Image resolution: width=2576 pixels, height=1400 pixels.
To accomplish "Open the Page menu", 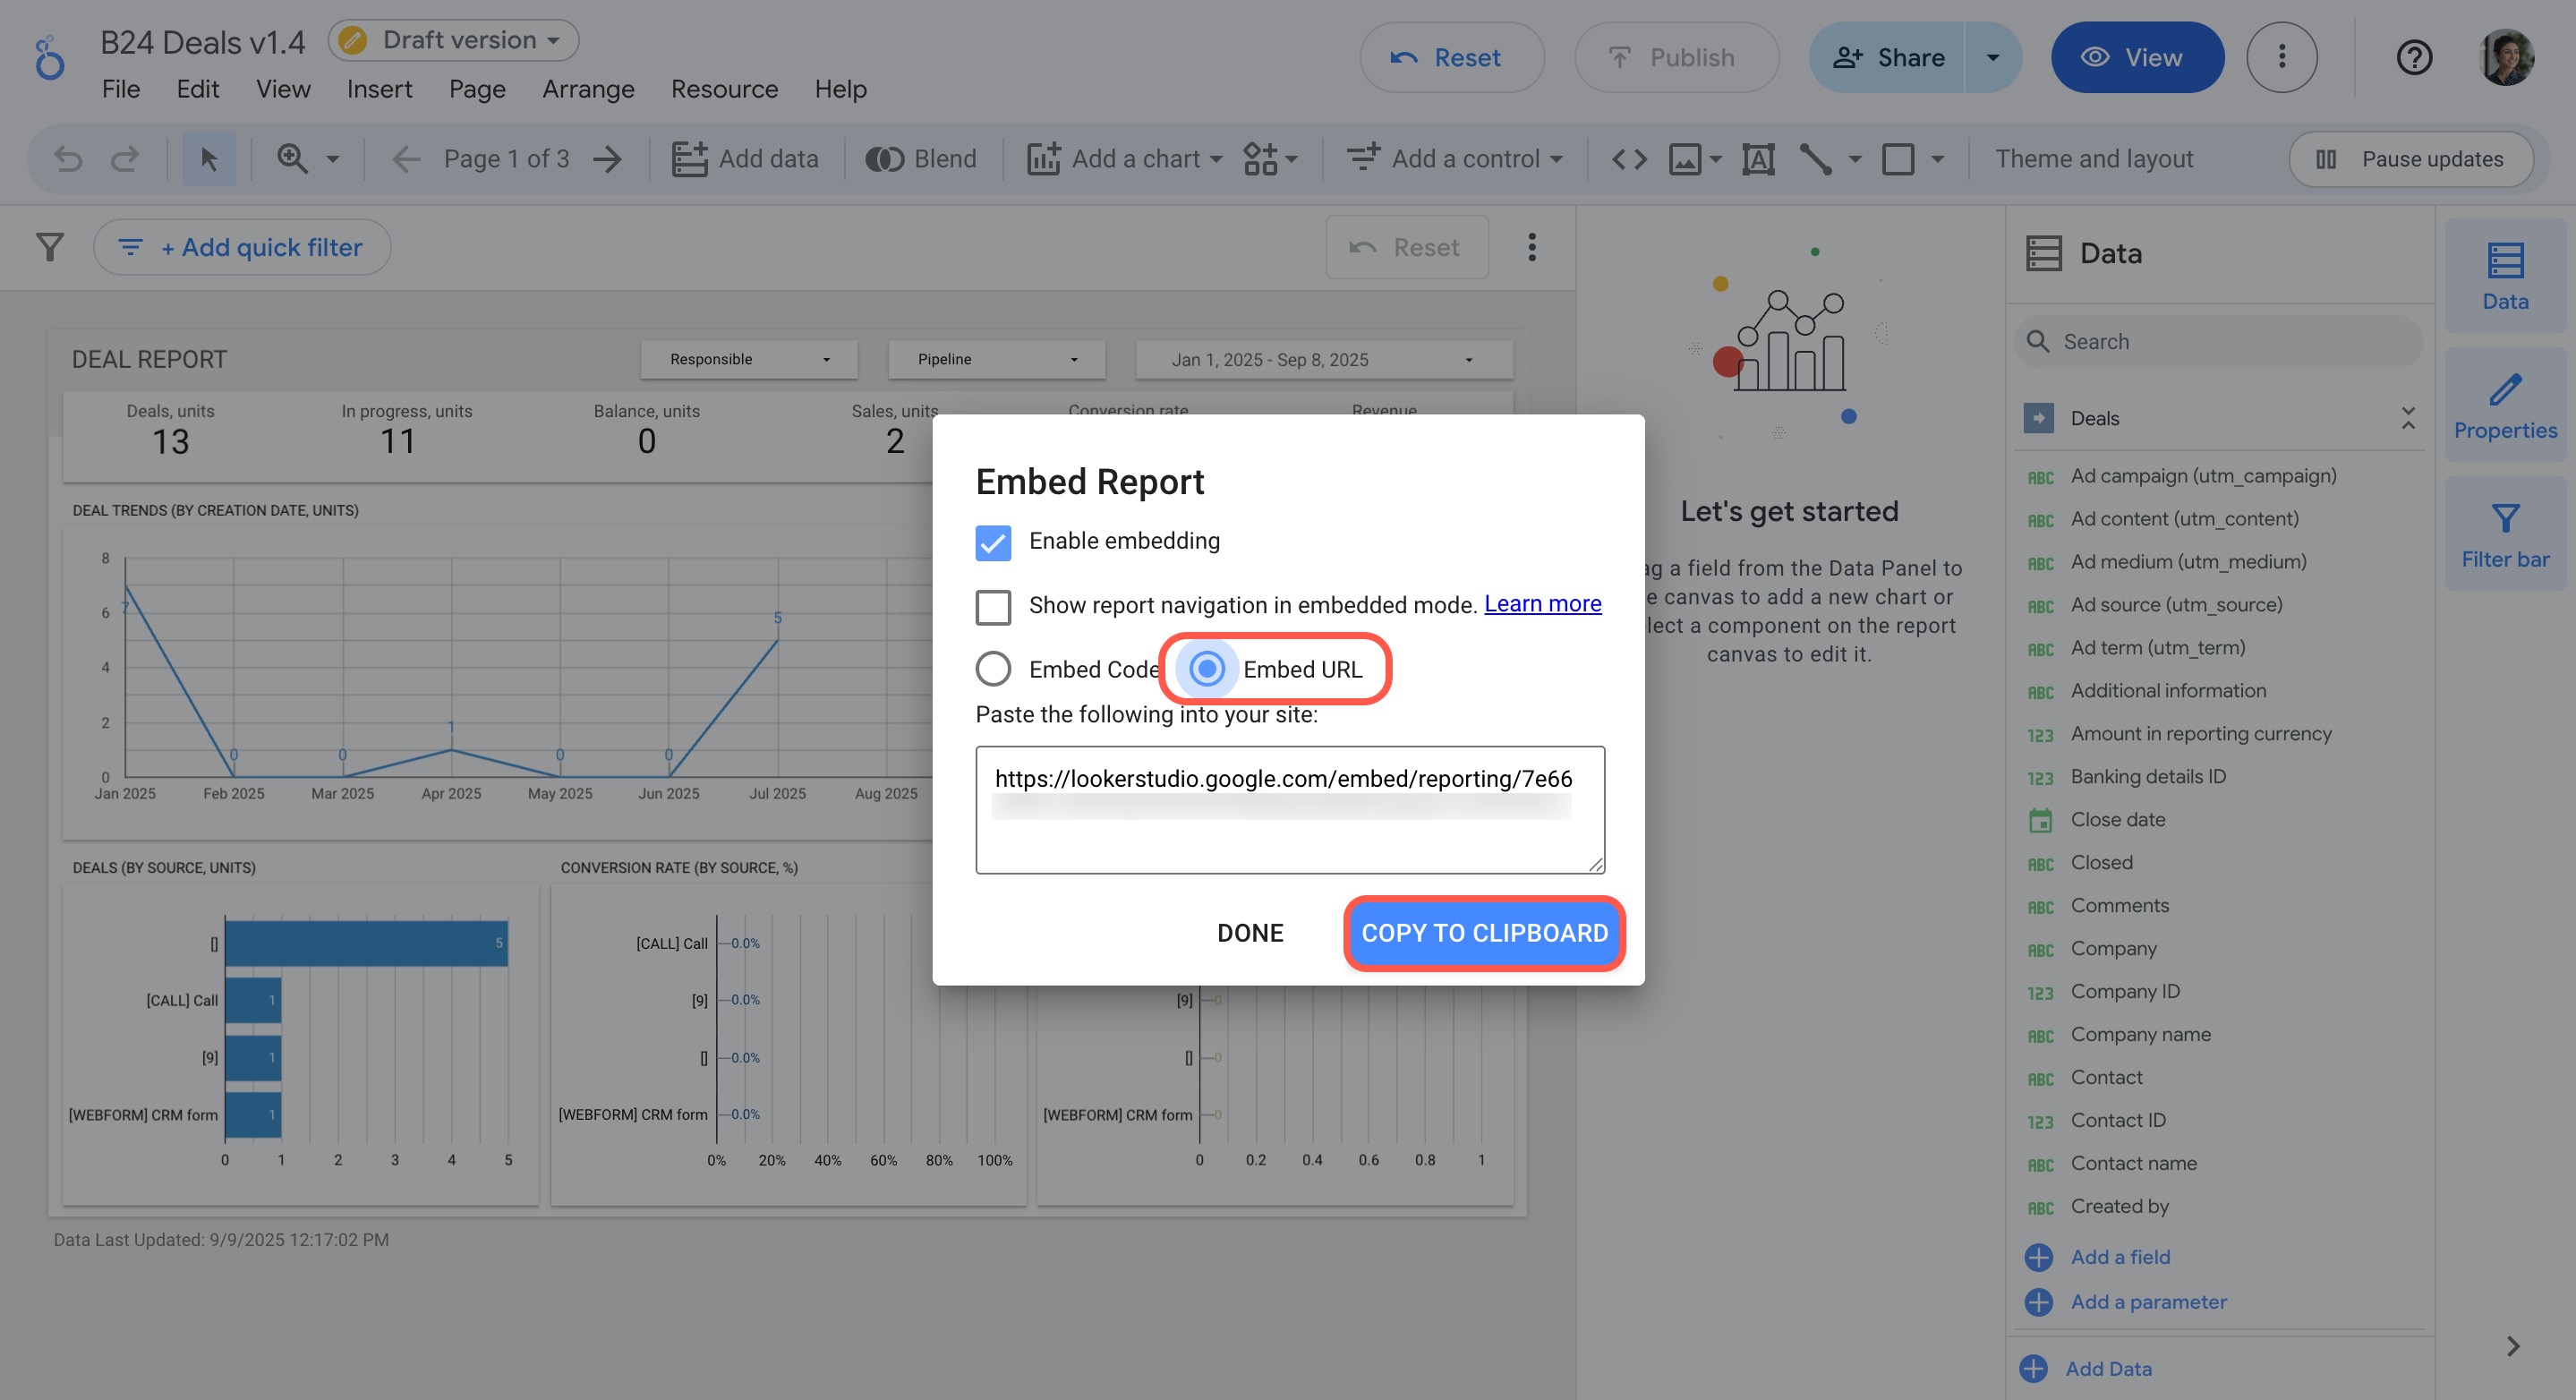I will (x=477, y=89).
